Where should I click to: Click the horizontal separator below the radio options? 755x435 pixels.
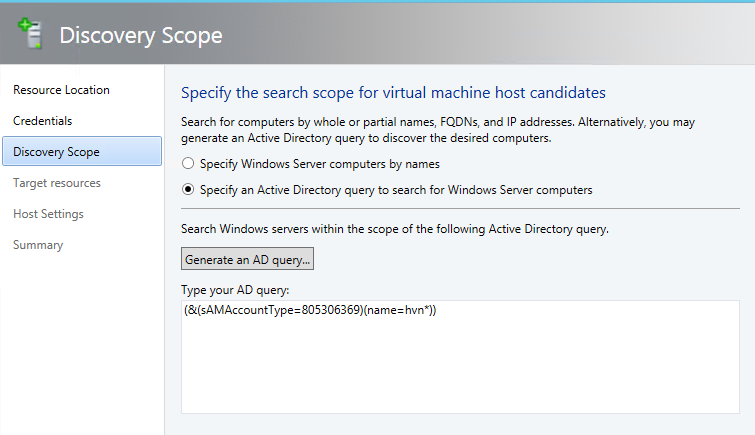coord(460,209)
